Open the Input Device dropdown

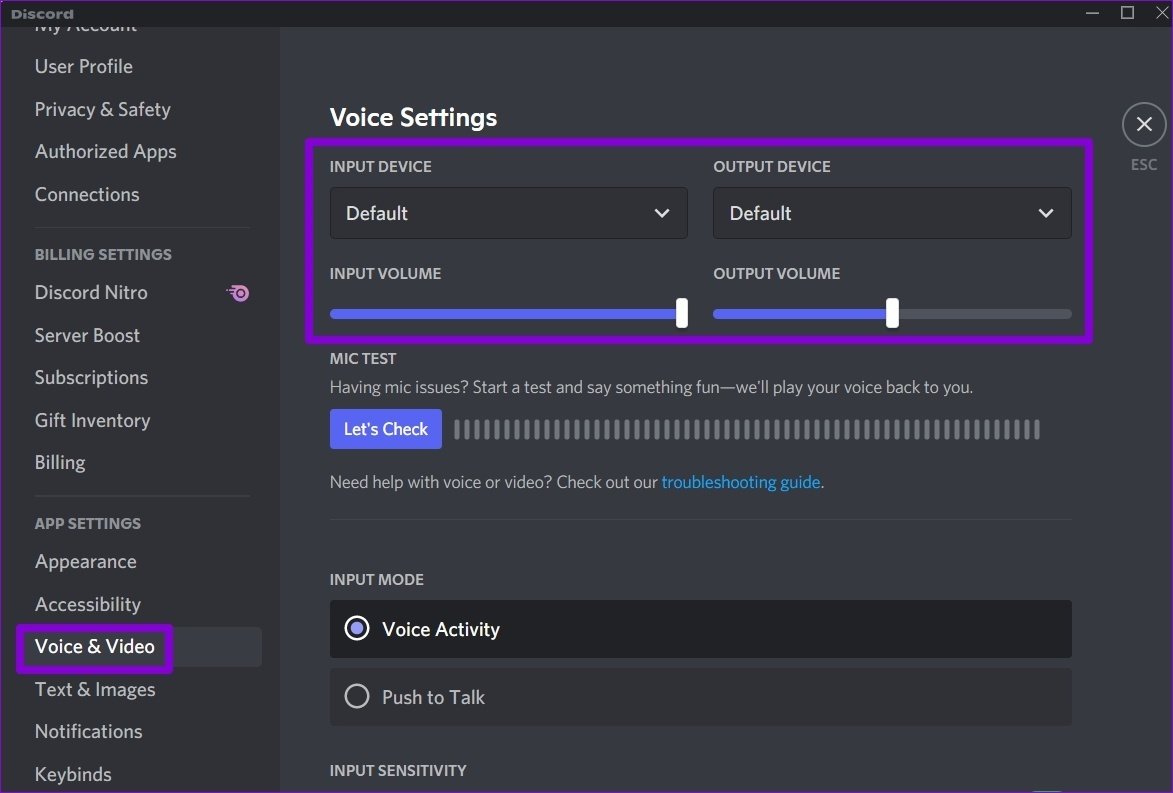click(509, 213)
